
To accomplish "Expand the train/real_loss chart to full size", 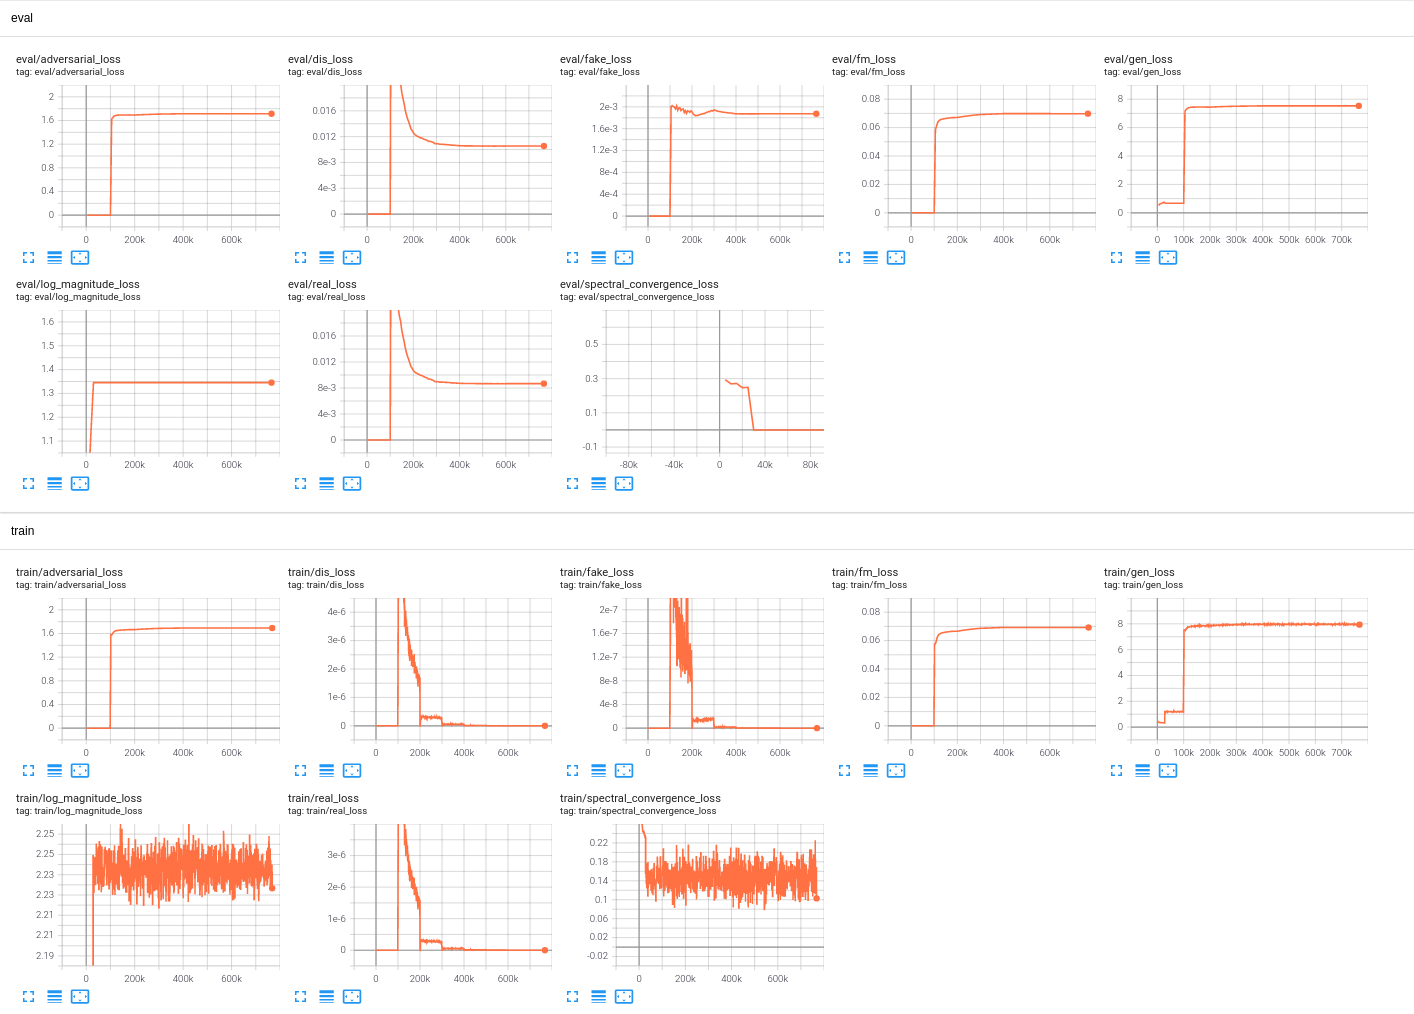I will [300, 997].
